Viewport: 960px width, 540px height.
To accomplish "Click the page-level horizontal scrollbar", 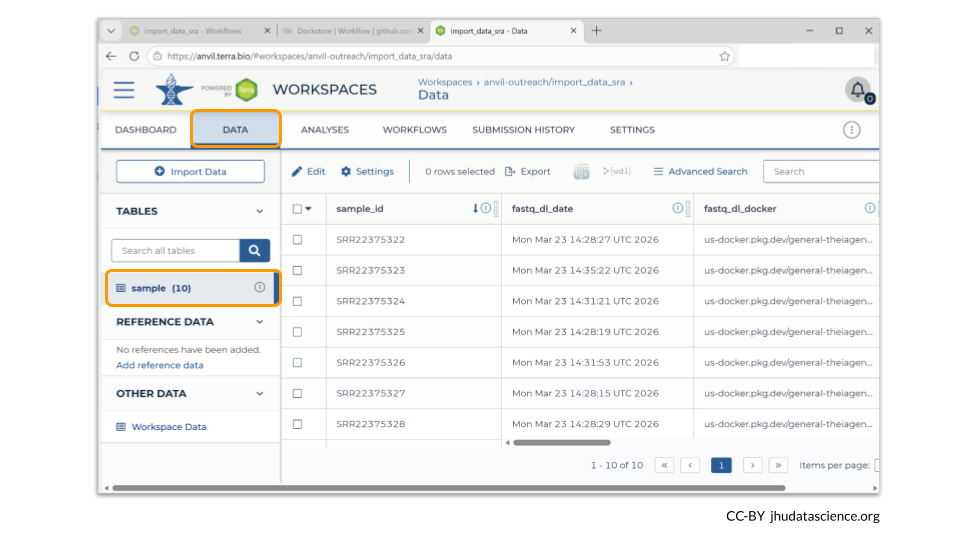I will [449, 488].
